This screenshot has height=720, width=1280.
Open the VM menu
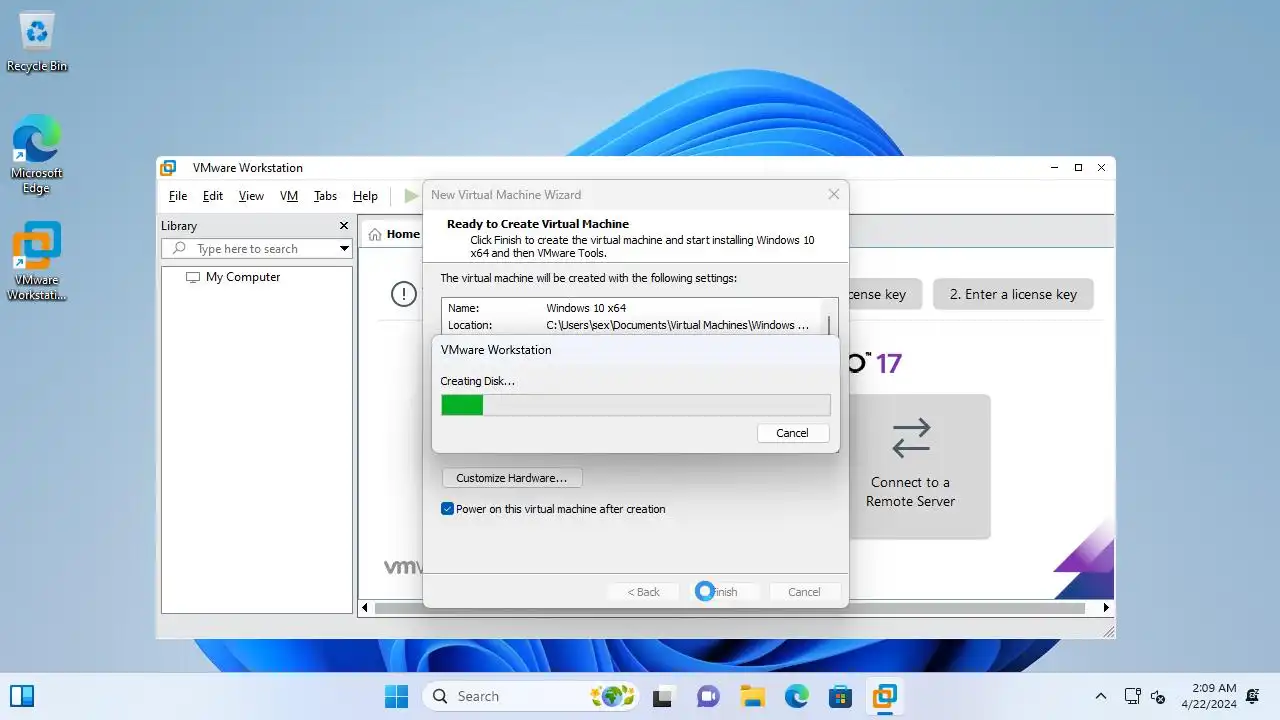coord(289,196)
